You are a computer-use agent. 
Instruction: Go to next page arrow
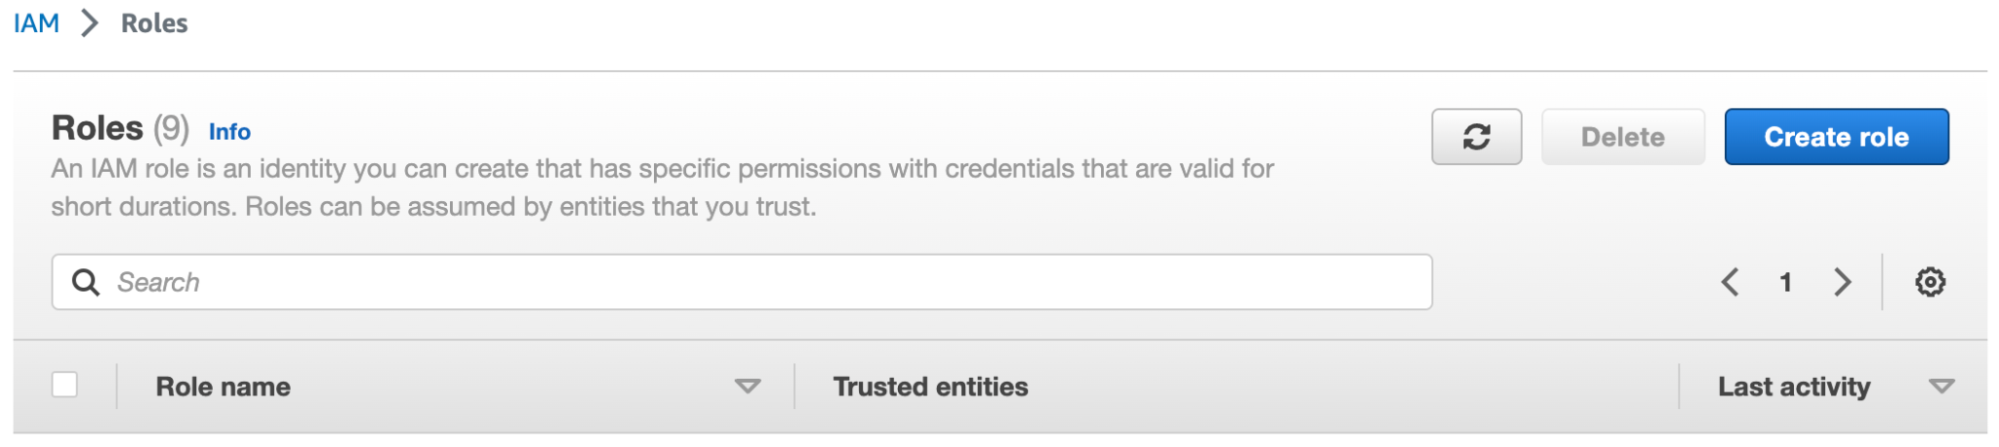pos(1842,282)
